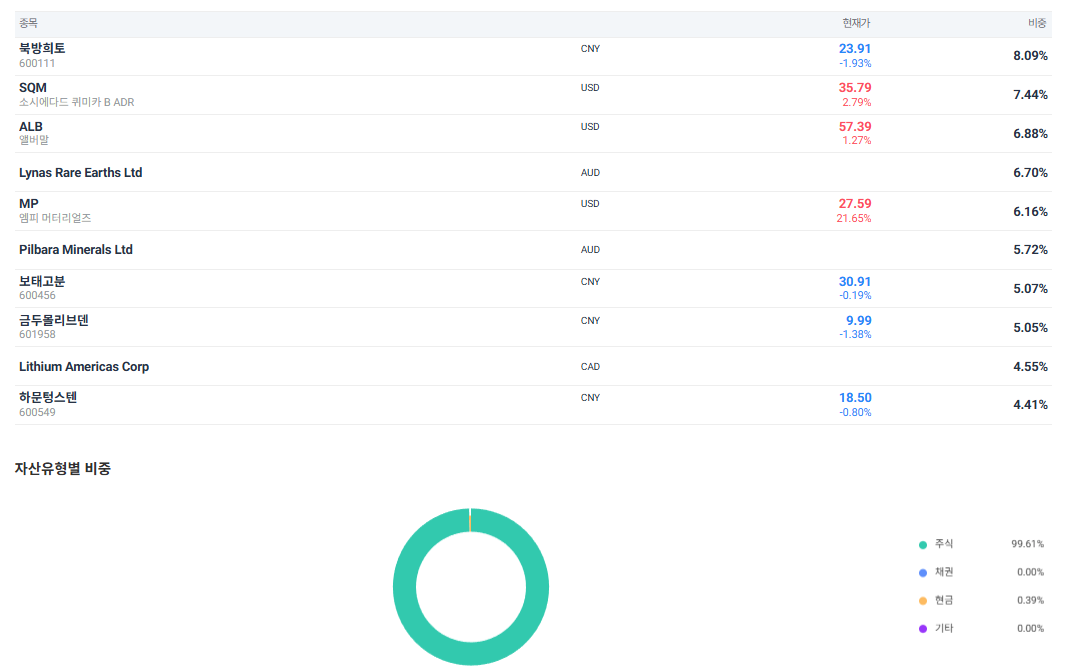Screen dimensions: 1080x670
Task: Click the 하문텅스텐 stock name
Action: click(48, 397)
